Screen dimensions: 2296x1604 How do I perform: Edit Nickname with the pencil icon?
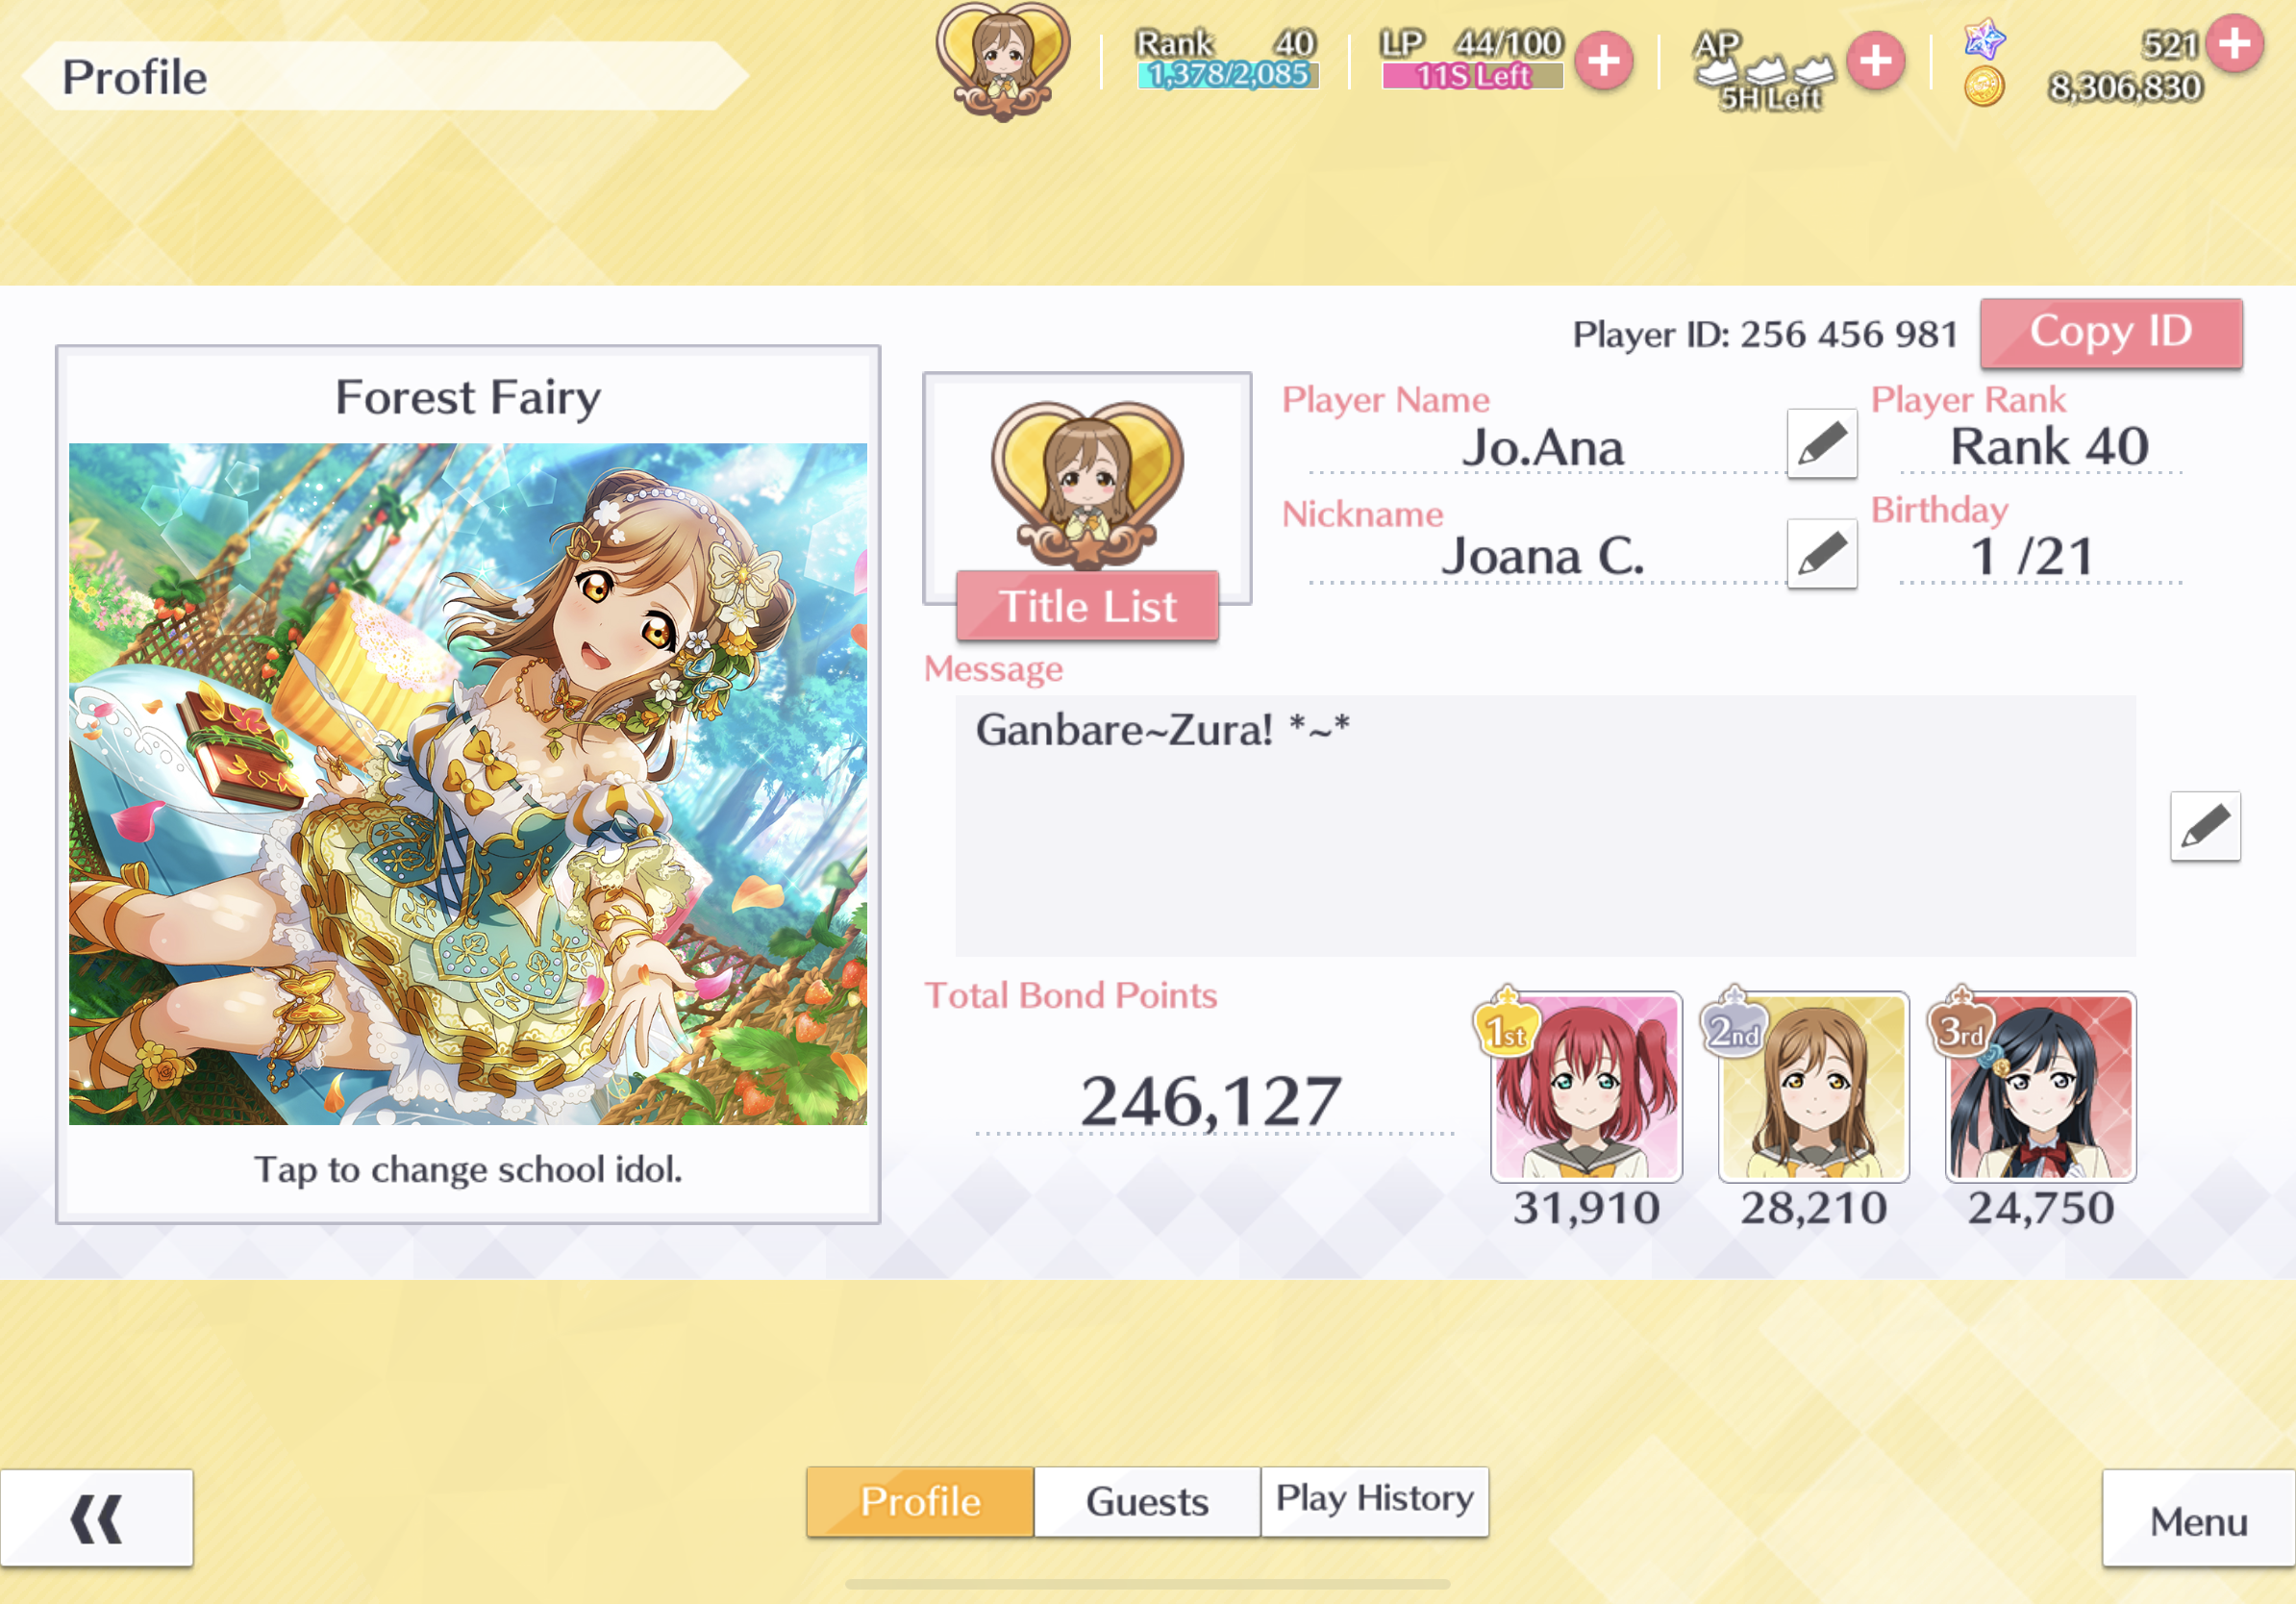pos(1822,553)
